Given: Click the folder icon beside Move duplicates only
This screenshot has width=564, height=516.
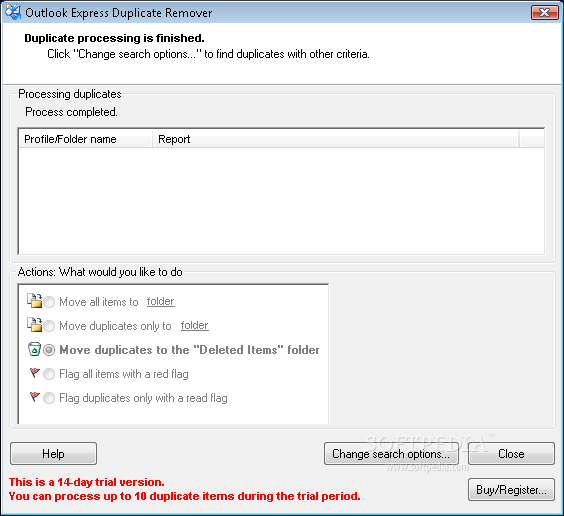Looking at the screenshot, I should 35,325.
